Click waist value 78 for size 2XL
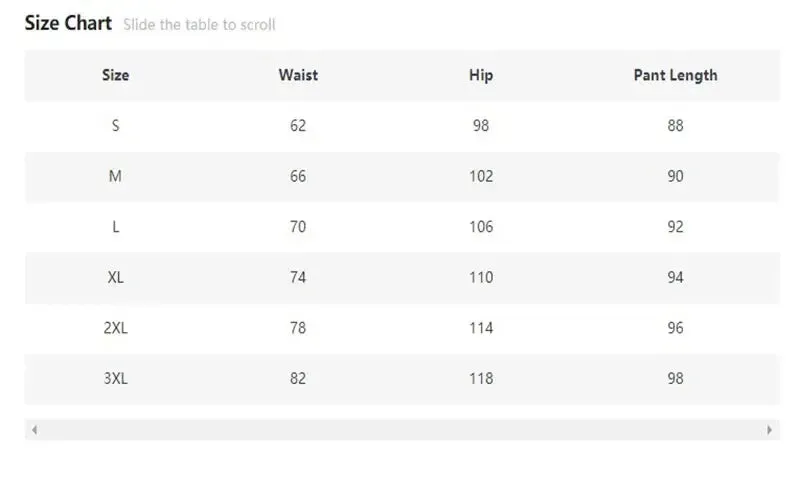800x500 pixels. (298, 328)
